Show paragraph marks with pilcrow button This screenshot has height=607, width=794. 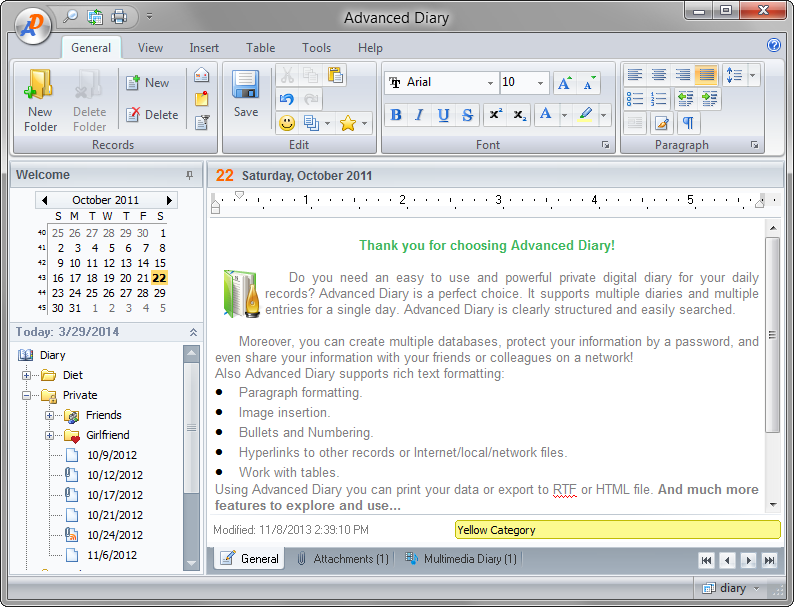(x=688, y=123)
